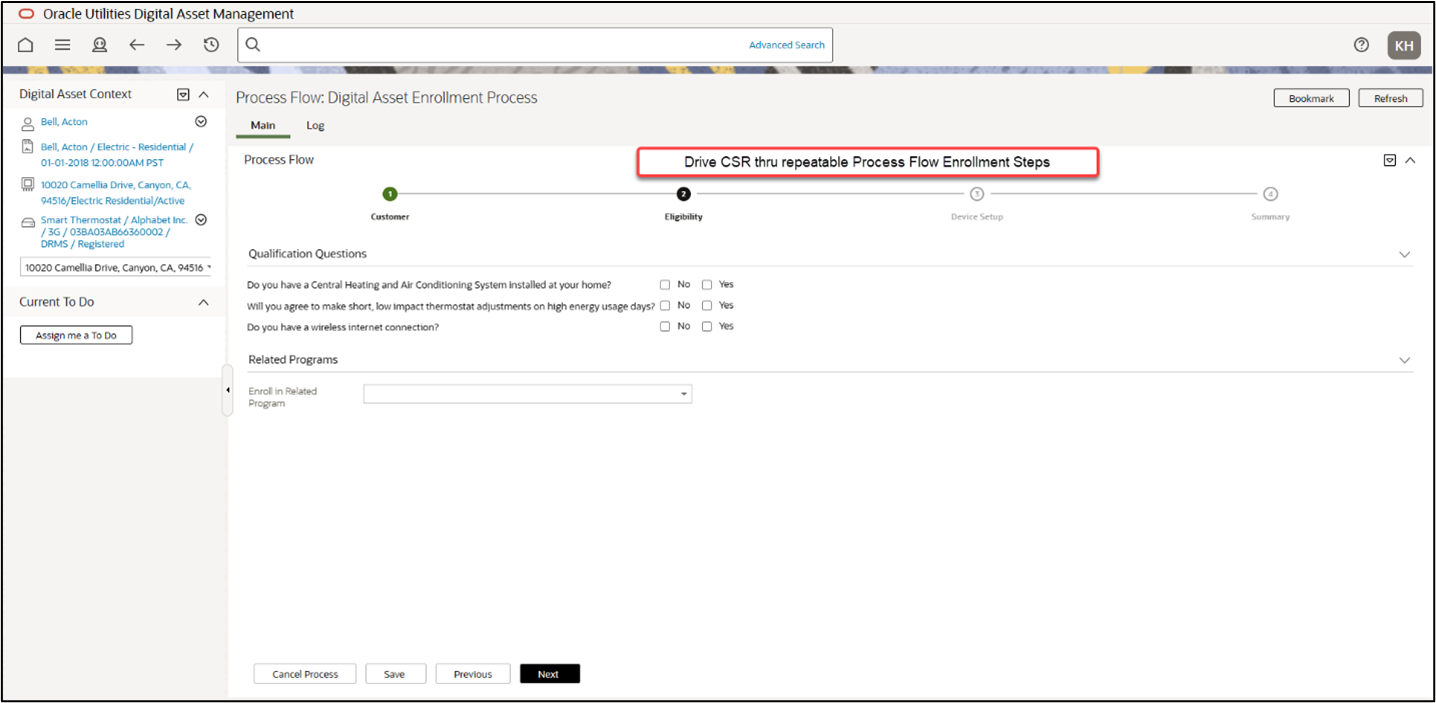Open the Advanced Search link
Viewport: 1436px width, 703px height.
pos(787,45)
